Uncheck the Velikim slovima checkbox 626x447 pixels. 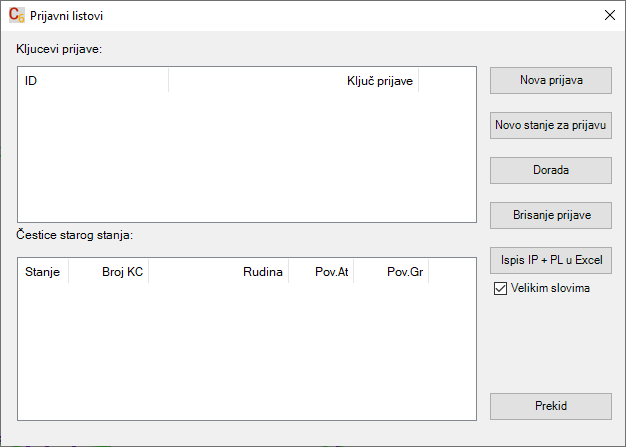(x=501, y=289)
